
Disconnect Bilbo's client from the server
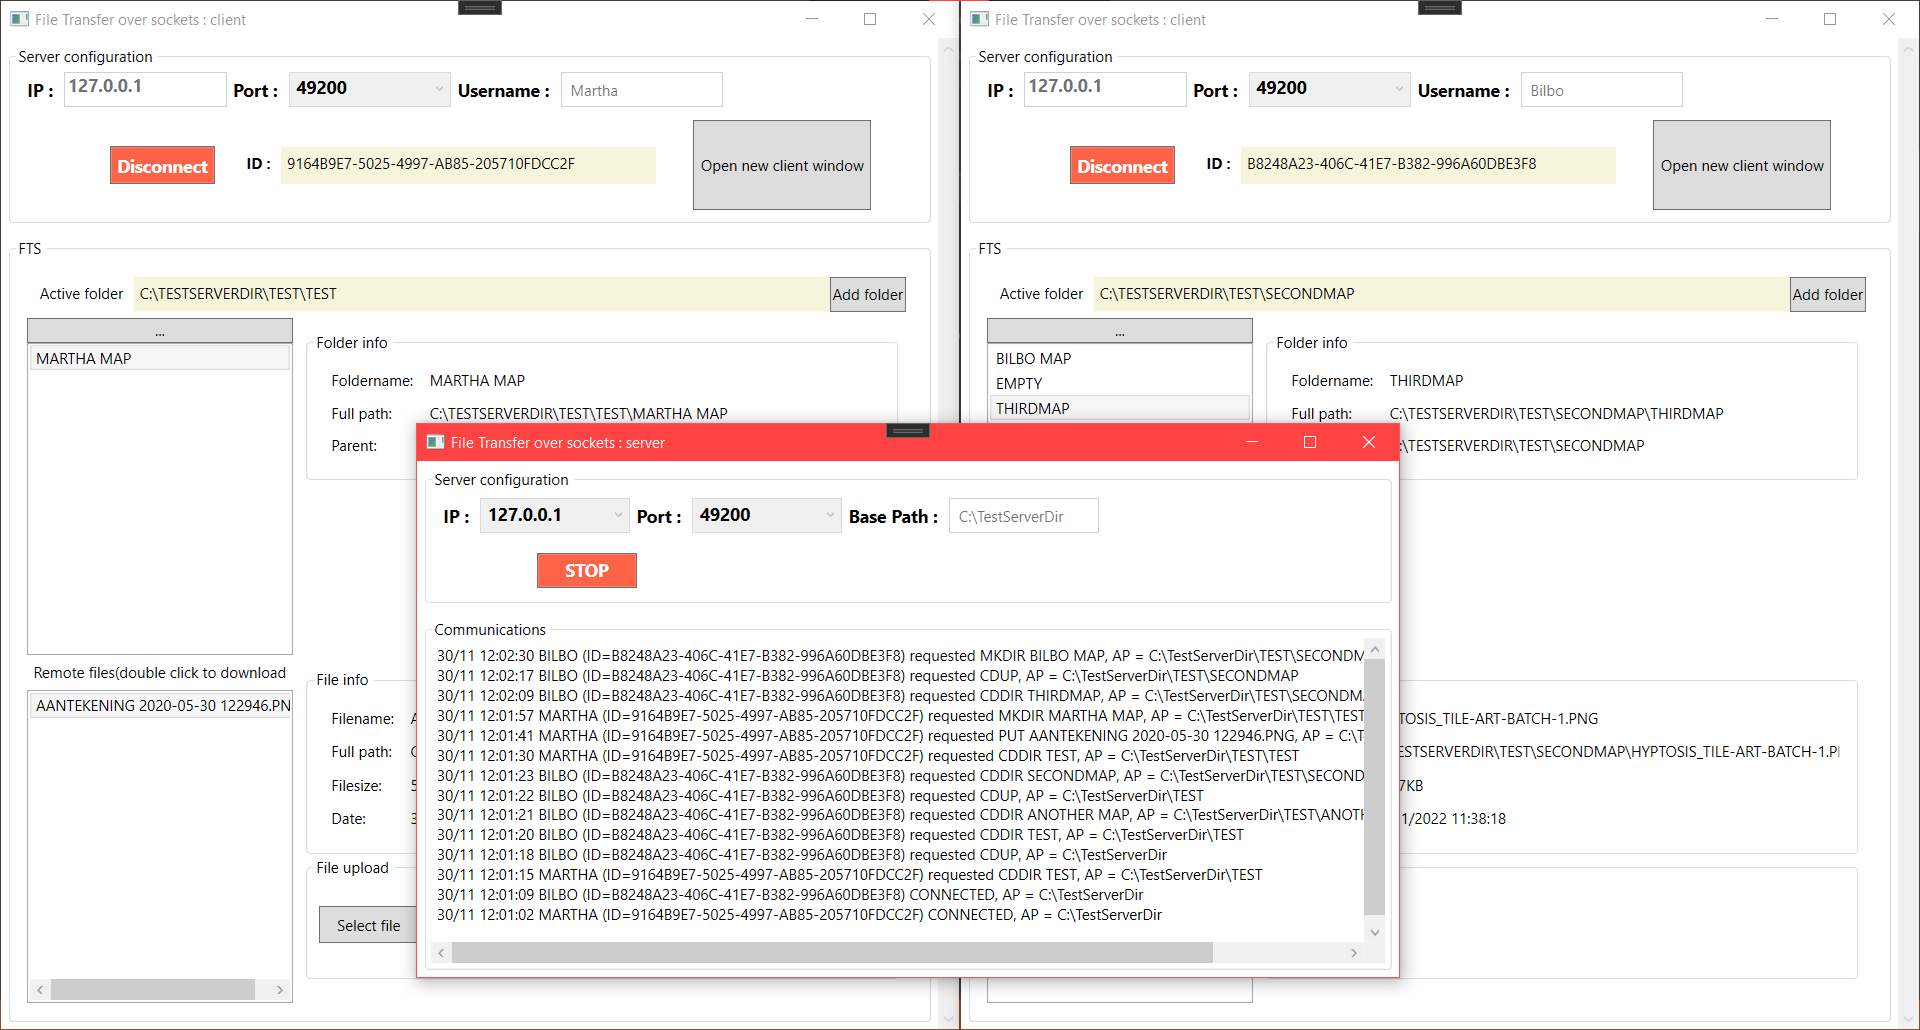tap(1121, 164)
